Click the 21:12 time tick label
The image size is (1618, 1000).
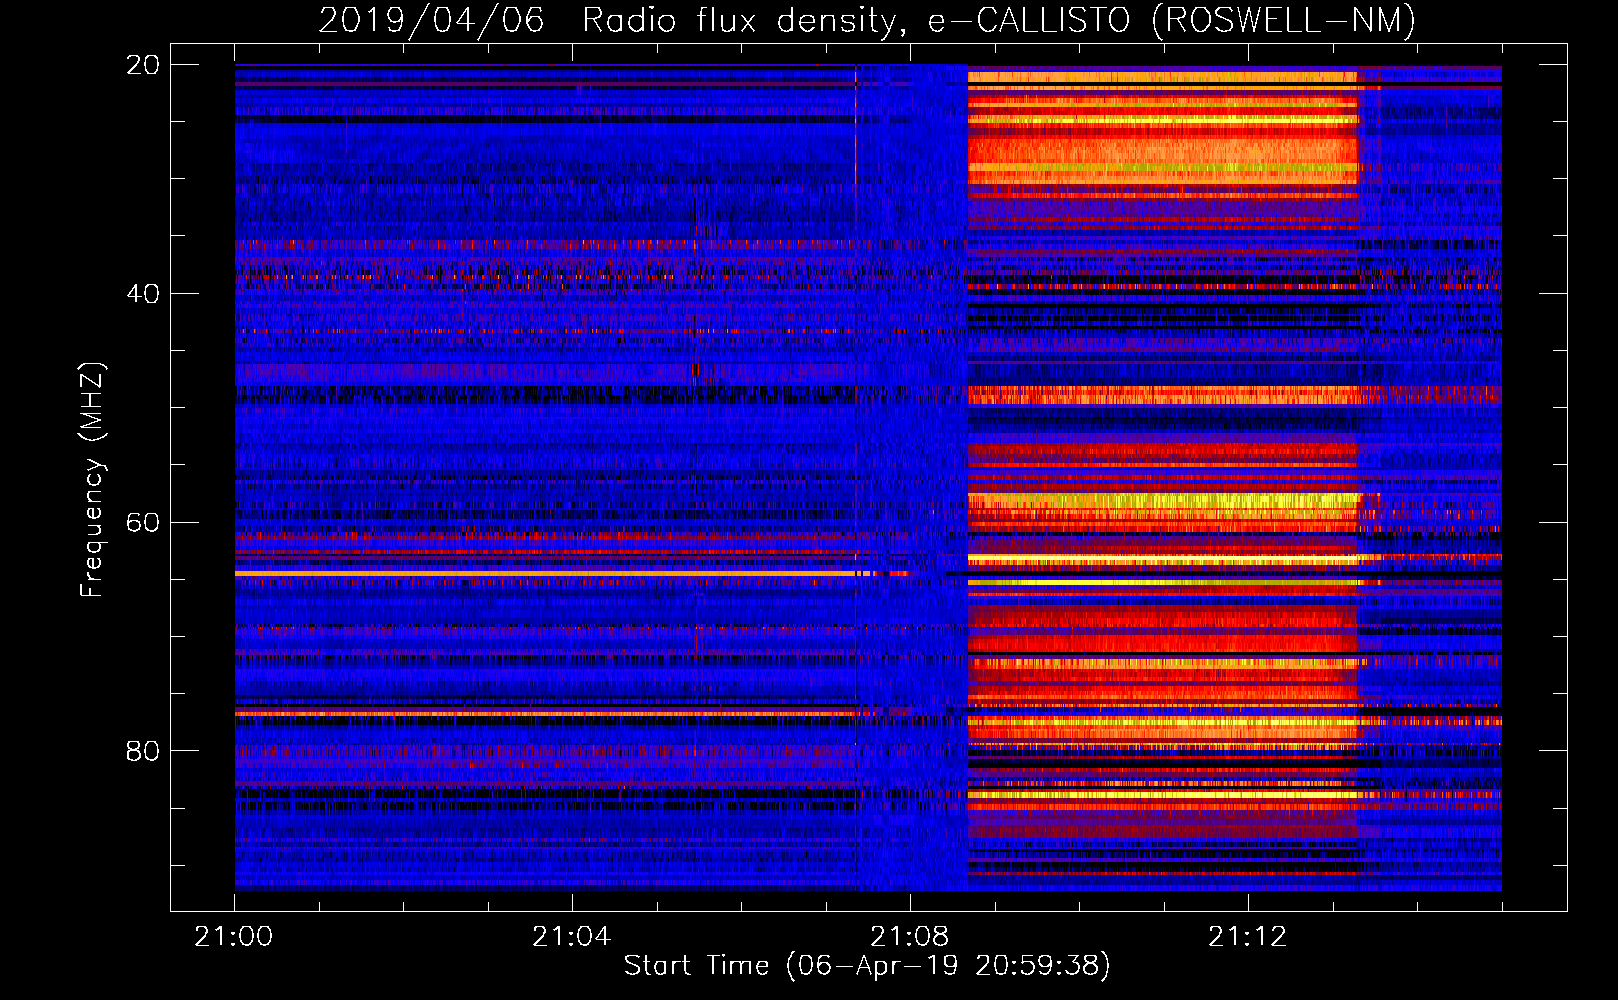(1247, 937)
